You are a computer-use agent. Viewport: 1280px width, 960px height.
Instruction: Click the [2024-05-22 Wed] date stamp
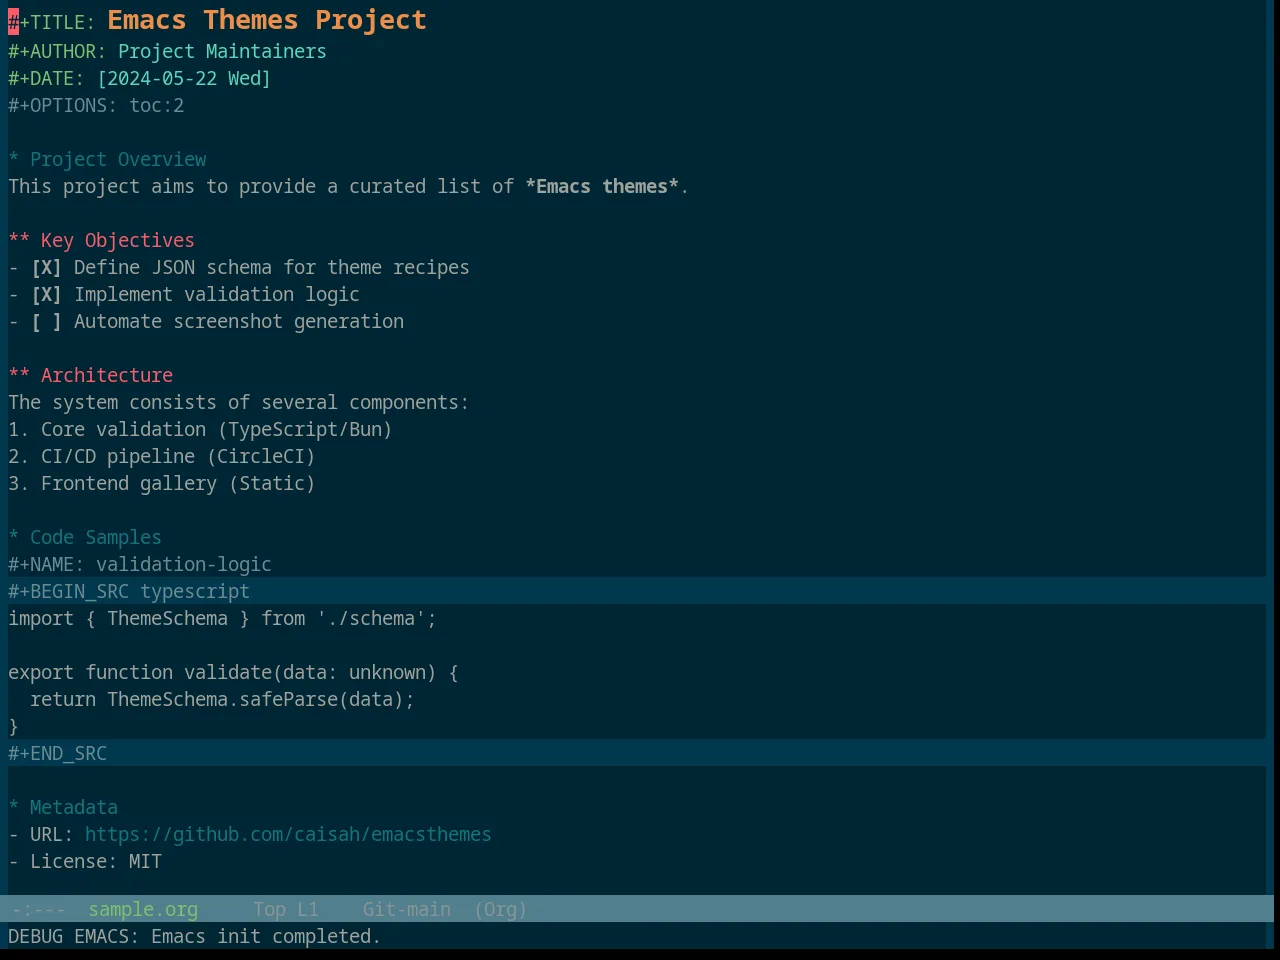(184, 79)
